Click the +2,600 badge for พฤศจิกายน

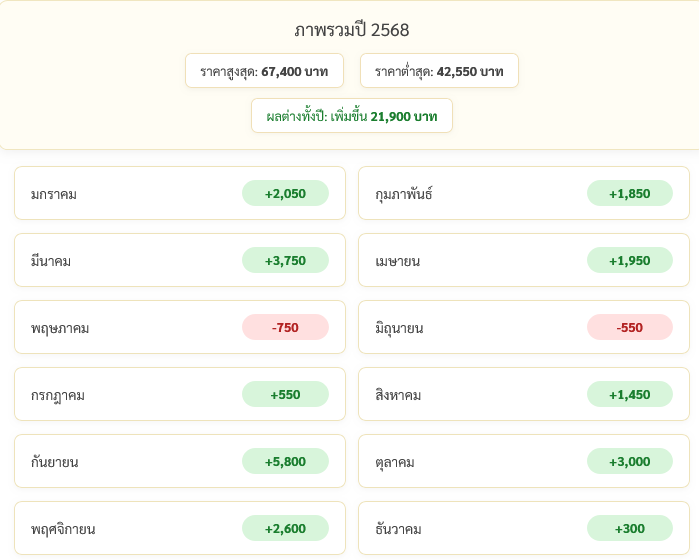click(x=285, y=529)
